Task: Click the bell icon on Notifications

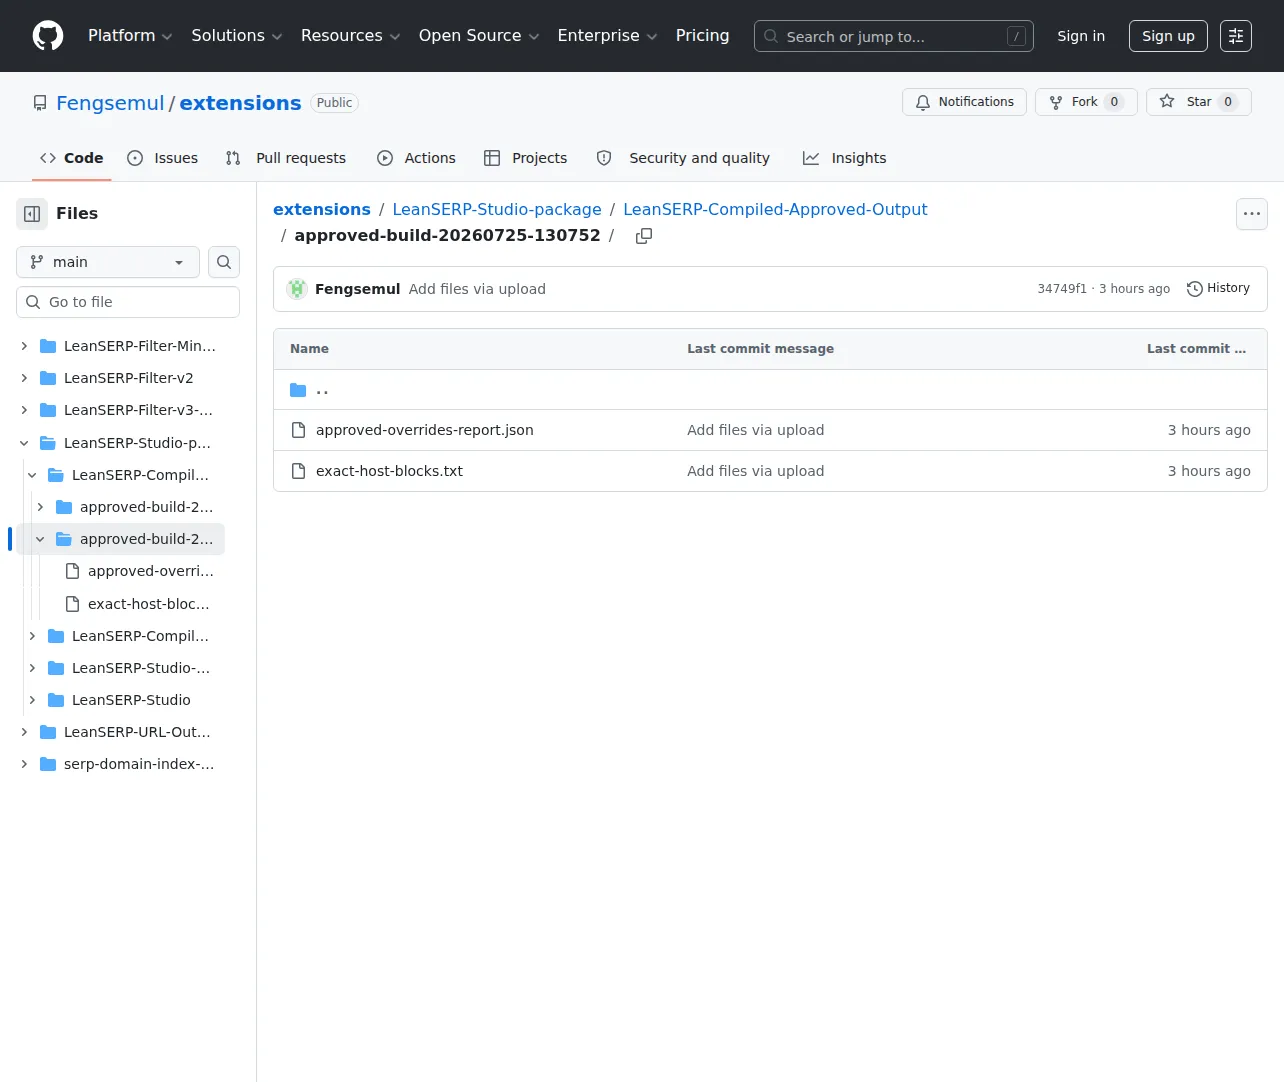Action: pos(923,102)
